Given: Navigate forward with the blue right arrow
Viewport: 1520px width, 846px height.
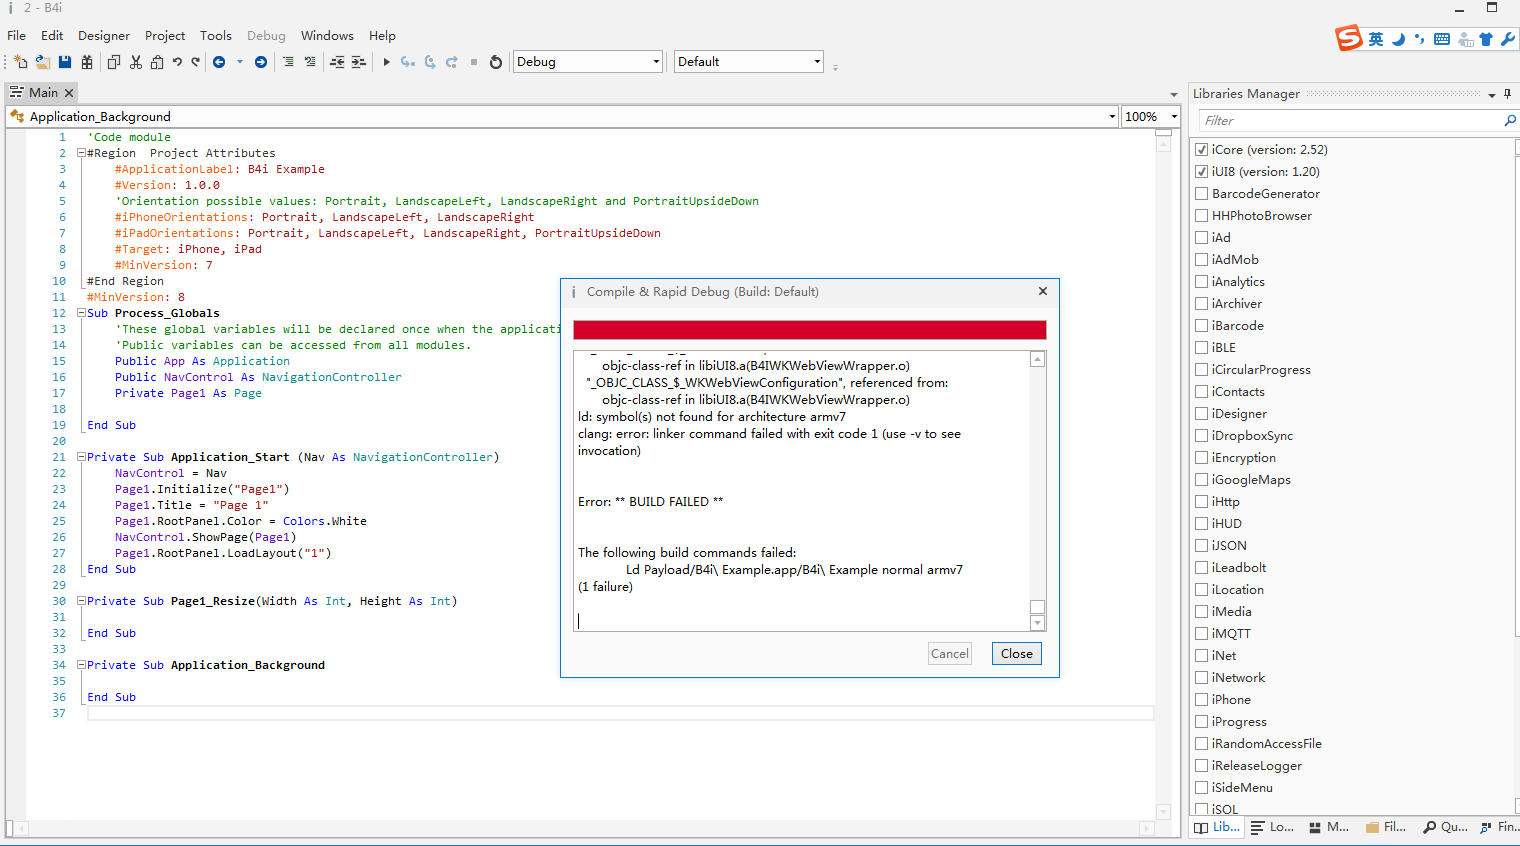Looking at the screenshot, I should pyautogui.click(x=261, y=62).
